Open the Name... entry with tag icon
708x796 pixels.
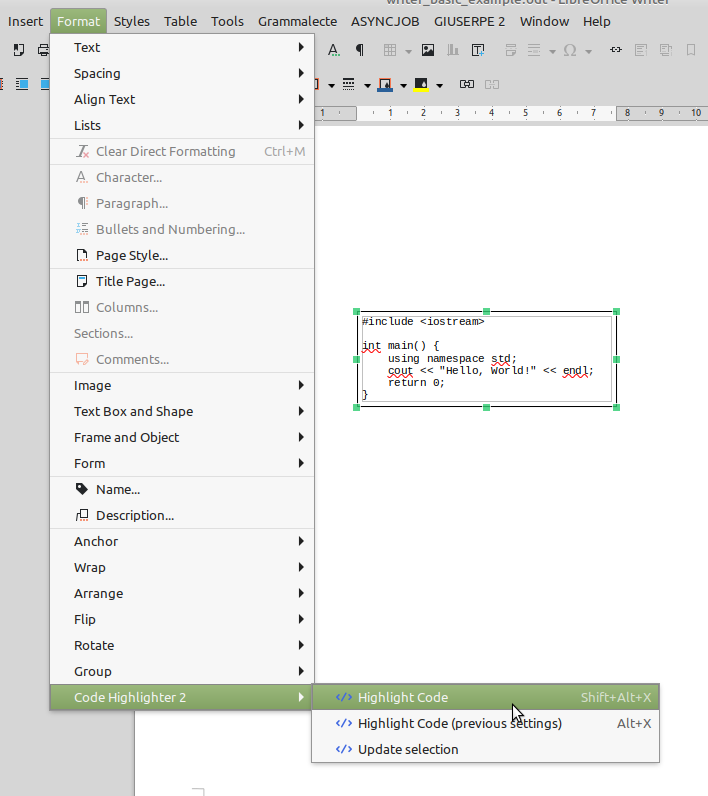(x=117, y=489)
